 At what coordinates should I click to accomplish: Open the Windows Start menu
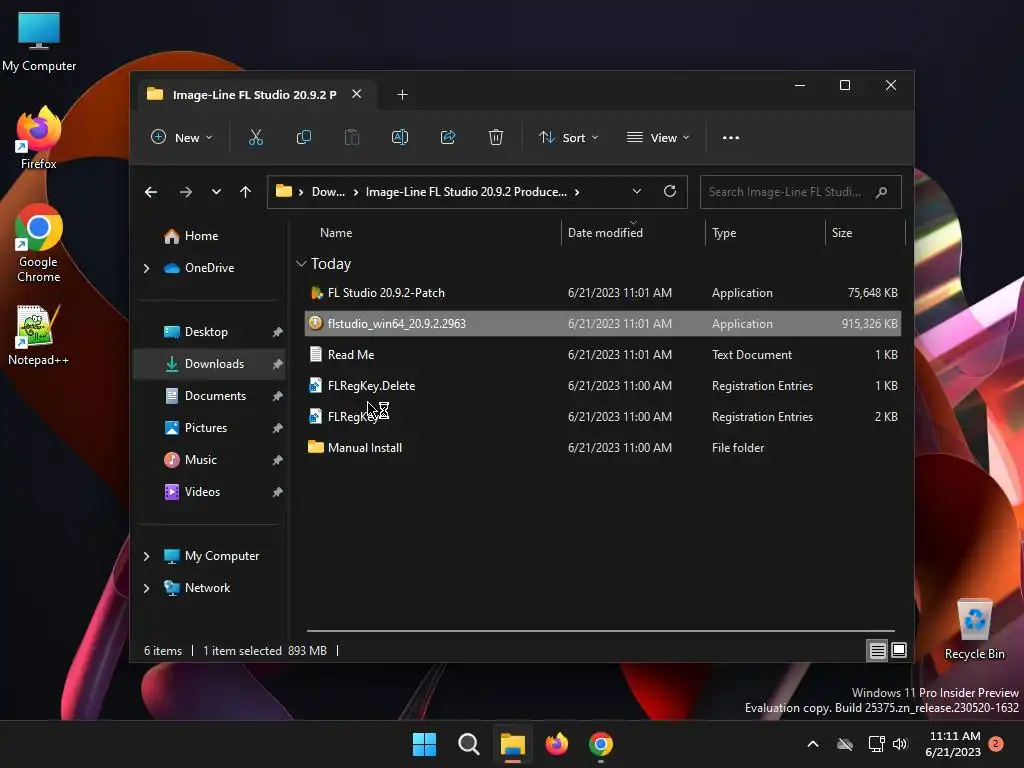click(424, 744)
